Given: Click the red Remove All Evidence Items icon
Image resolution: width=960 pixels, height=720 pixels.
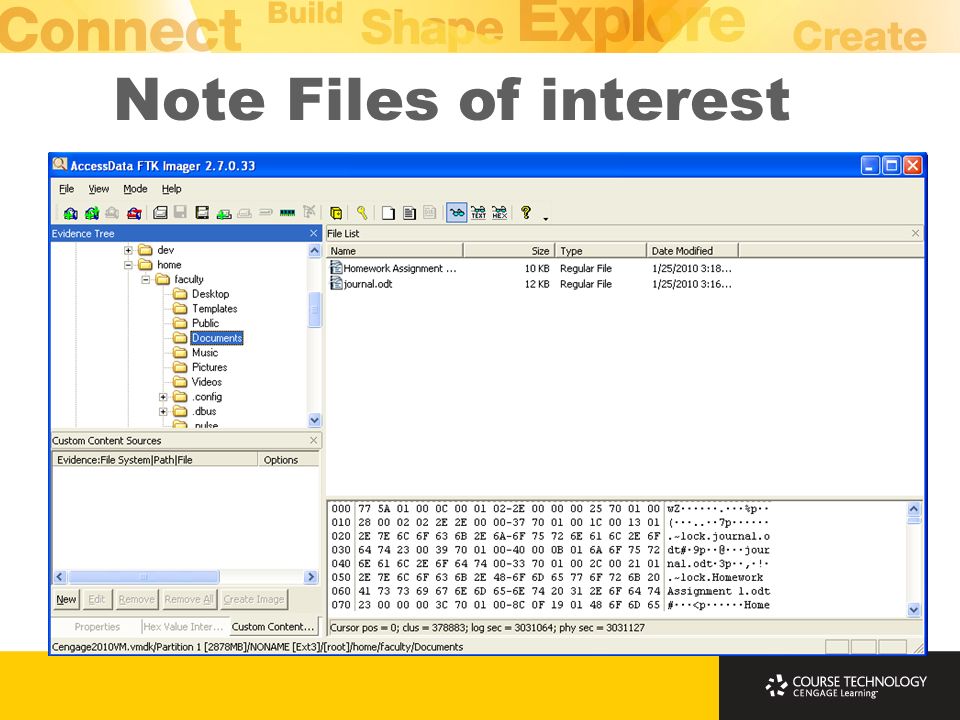Looking at the screenshot, I should tap(134, 212).
